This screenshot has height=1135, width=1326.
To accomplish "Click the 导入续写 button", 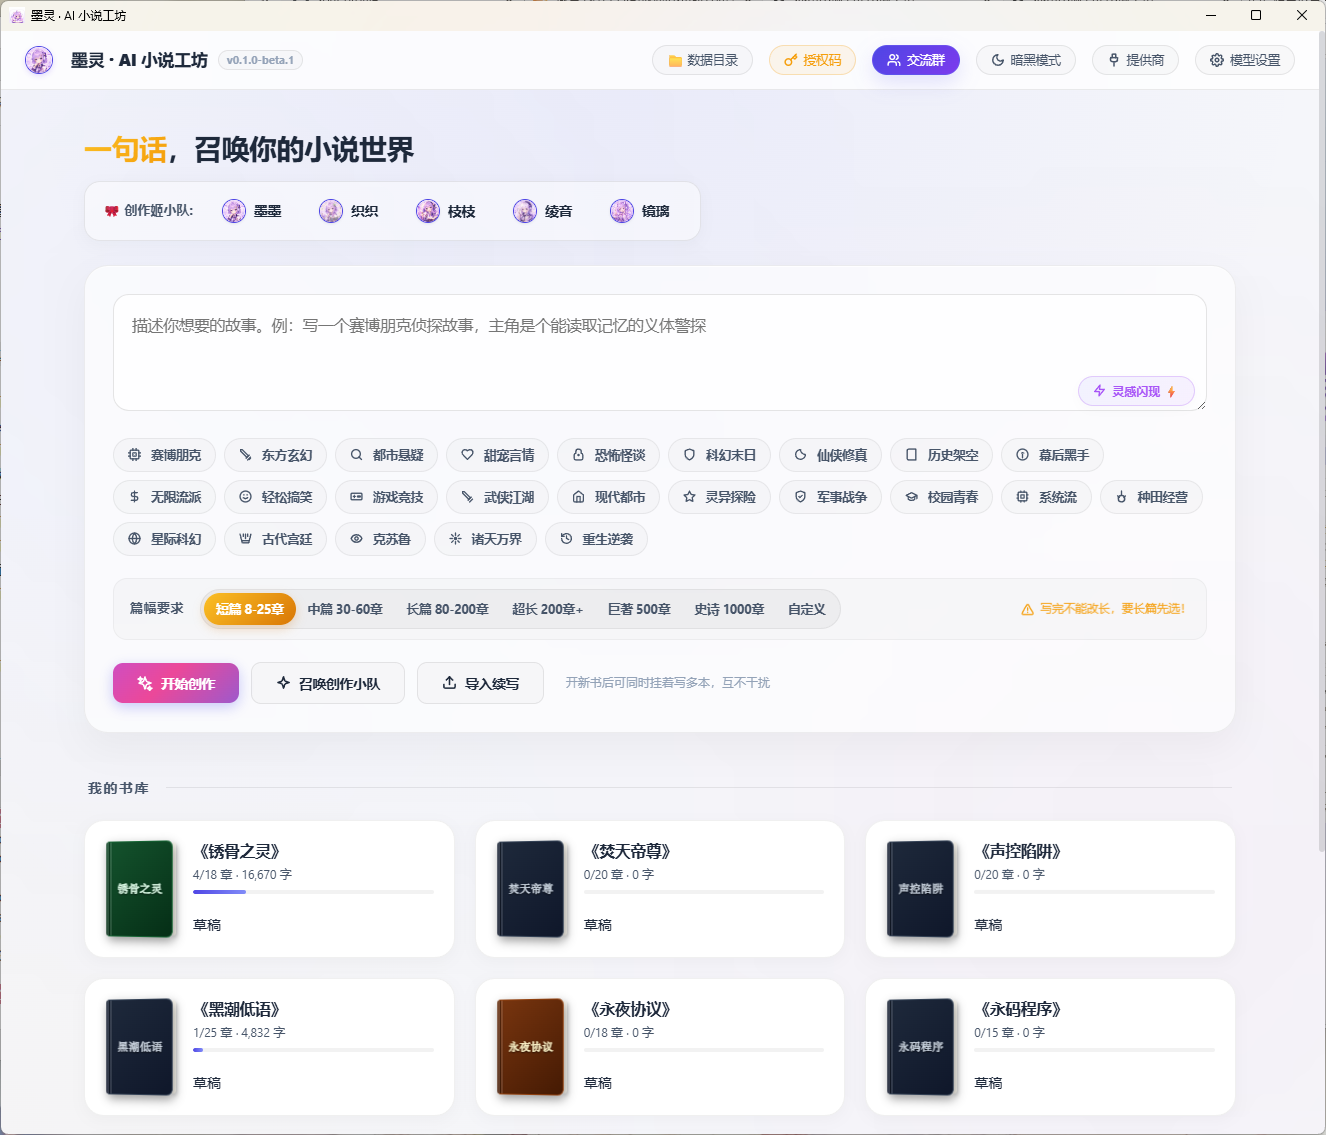I will (480, 683).
